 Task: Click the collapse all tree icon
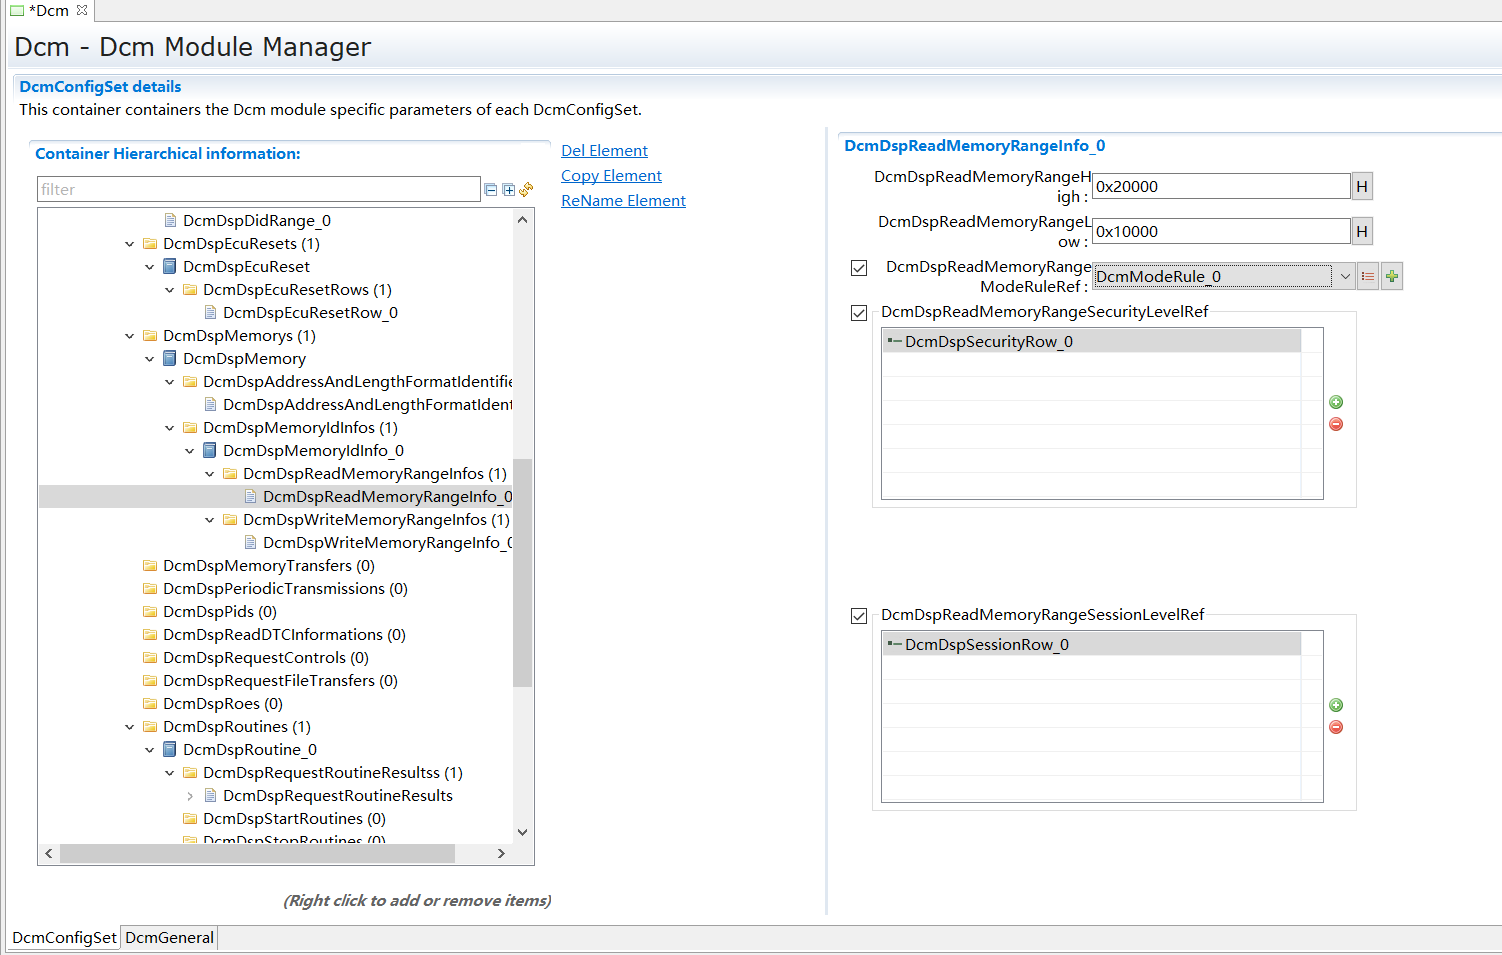click(x=490, y=190)
